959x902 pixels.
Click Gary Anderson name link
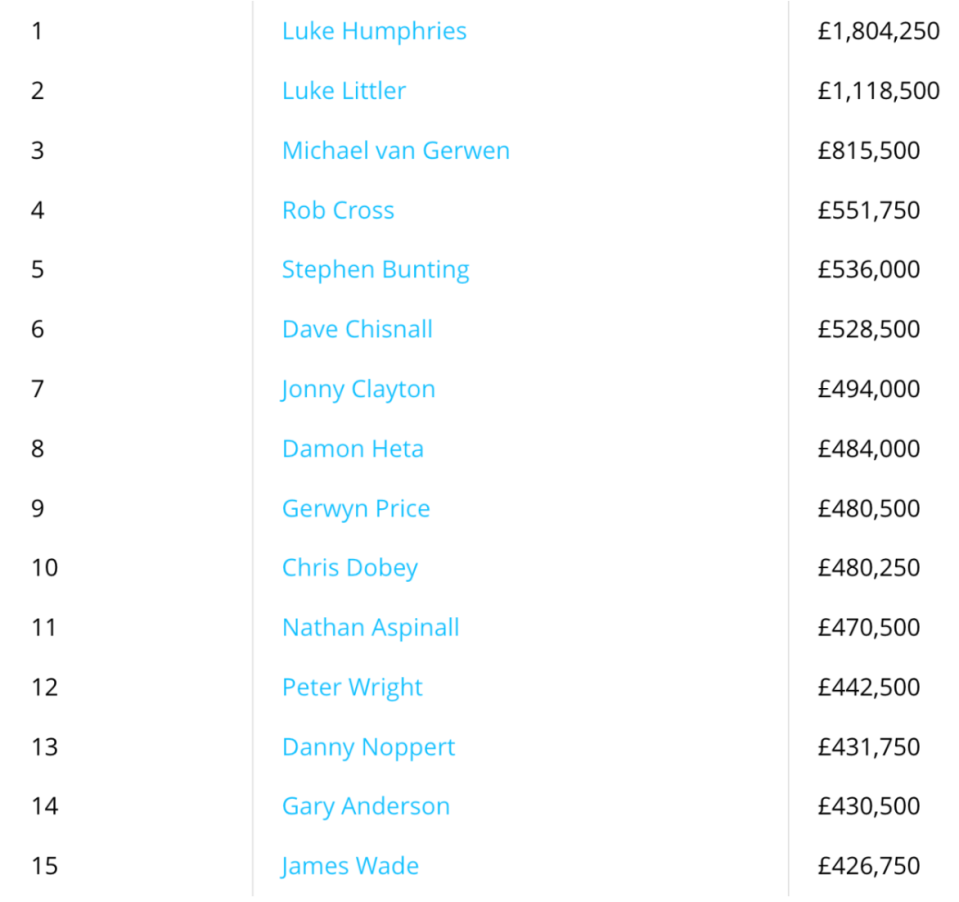pos(366,807)
